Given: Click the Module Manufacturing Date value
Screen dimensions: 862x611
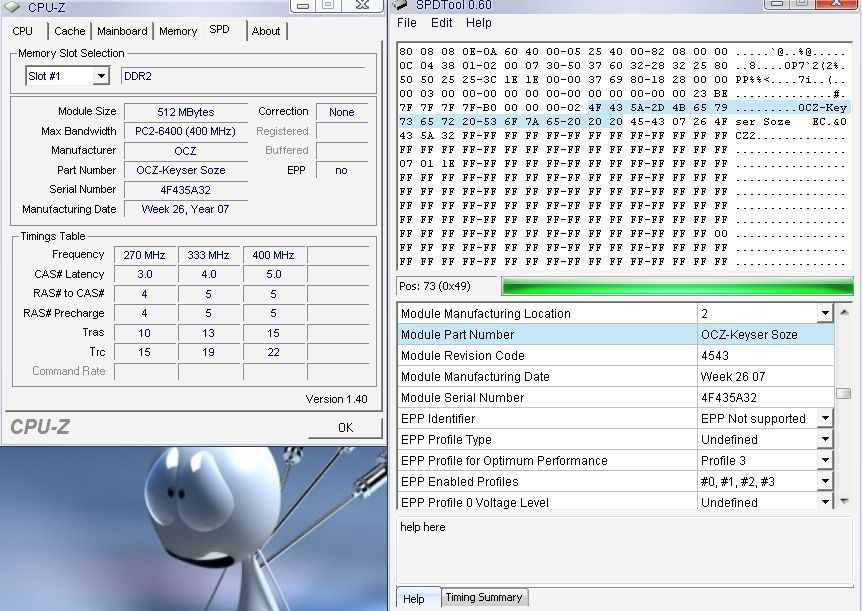Looking at the screenshot, I should [x=765, y=377].
